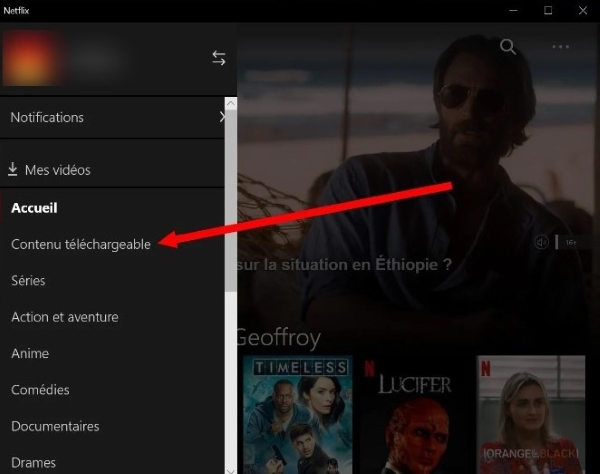
Task: Go to Séries category
Action: pos(28,281)
